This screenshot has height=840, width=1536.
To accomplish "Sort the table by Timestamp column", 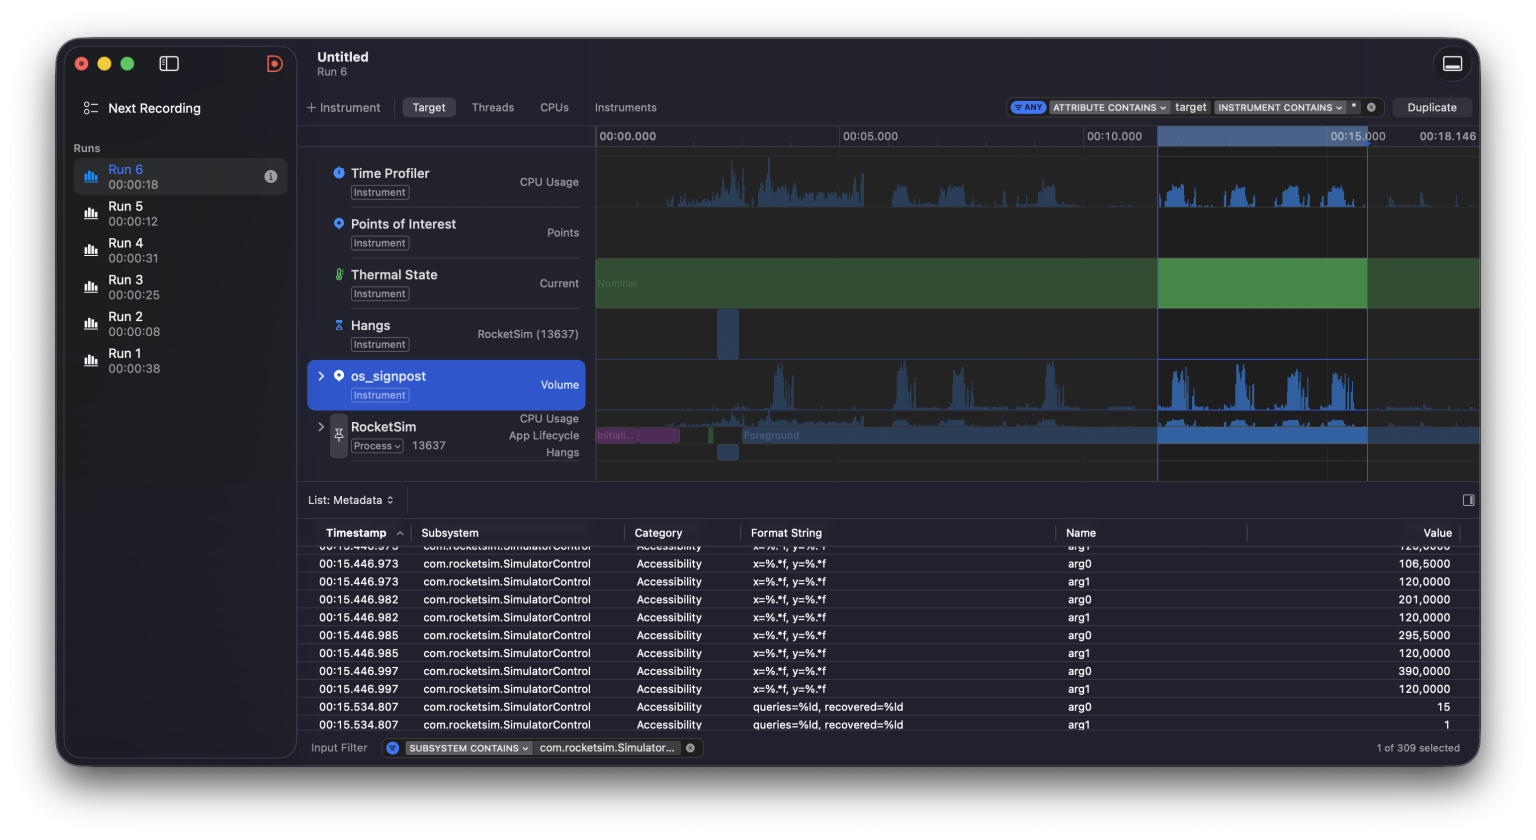I will coord(356,533).
